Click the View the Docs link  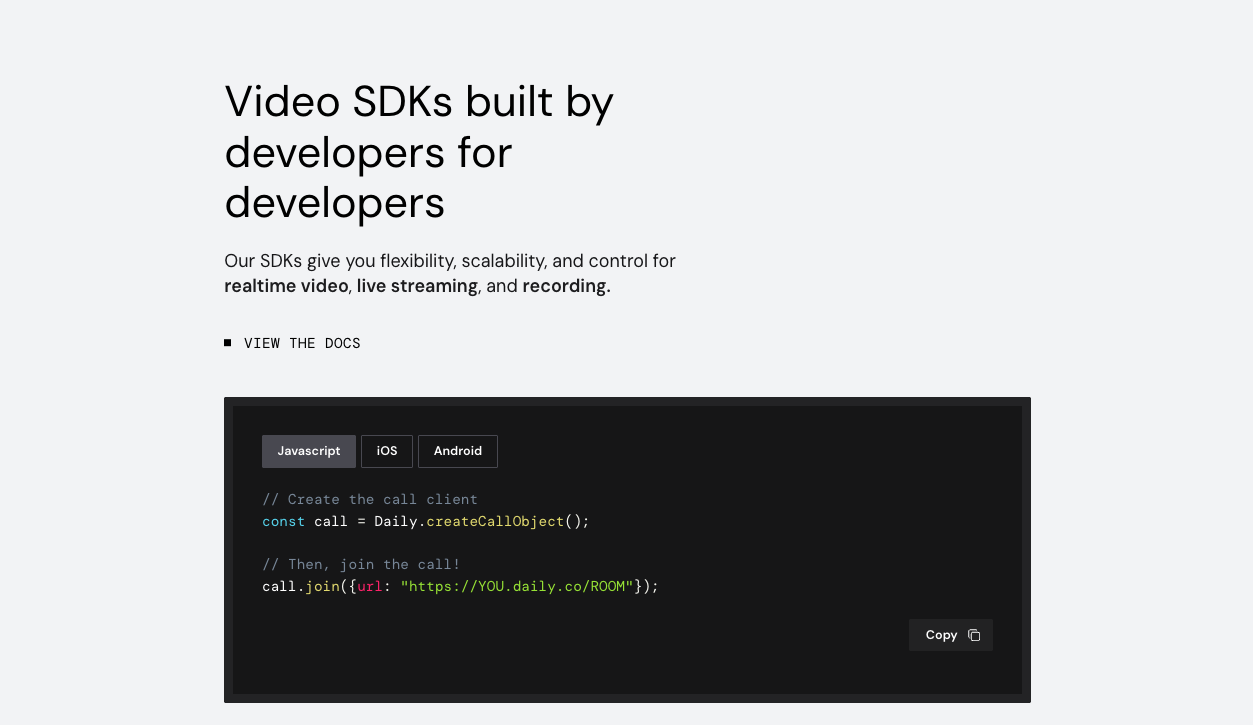[302, 343]
